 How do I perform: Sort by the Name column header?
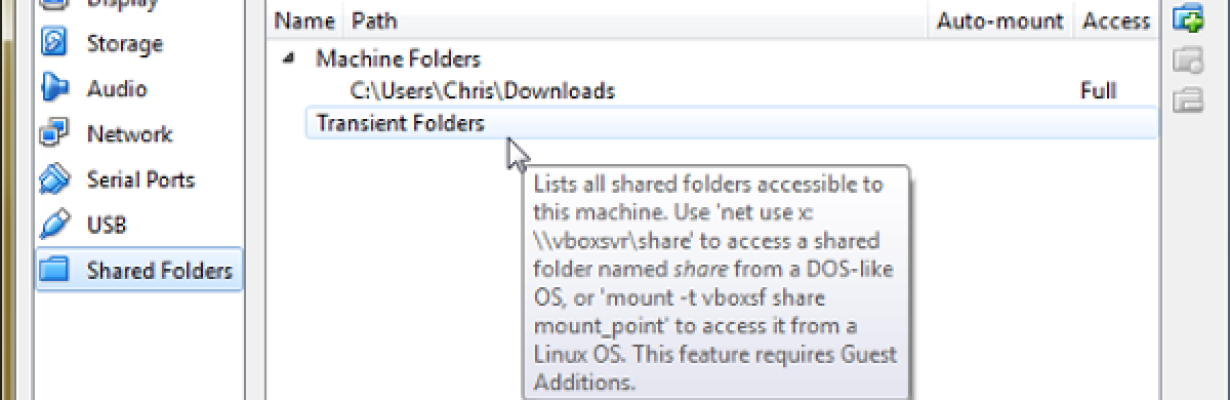(305, 21)
